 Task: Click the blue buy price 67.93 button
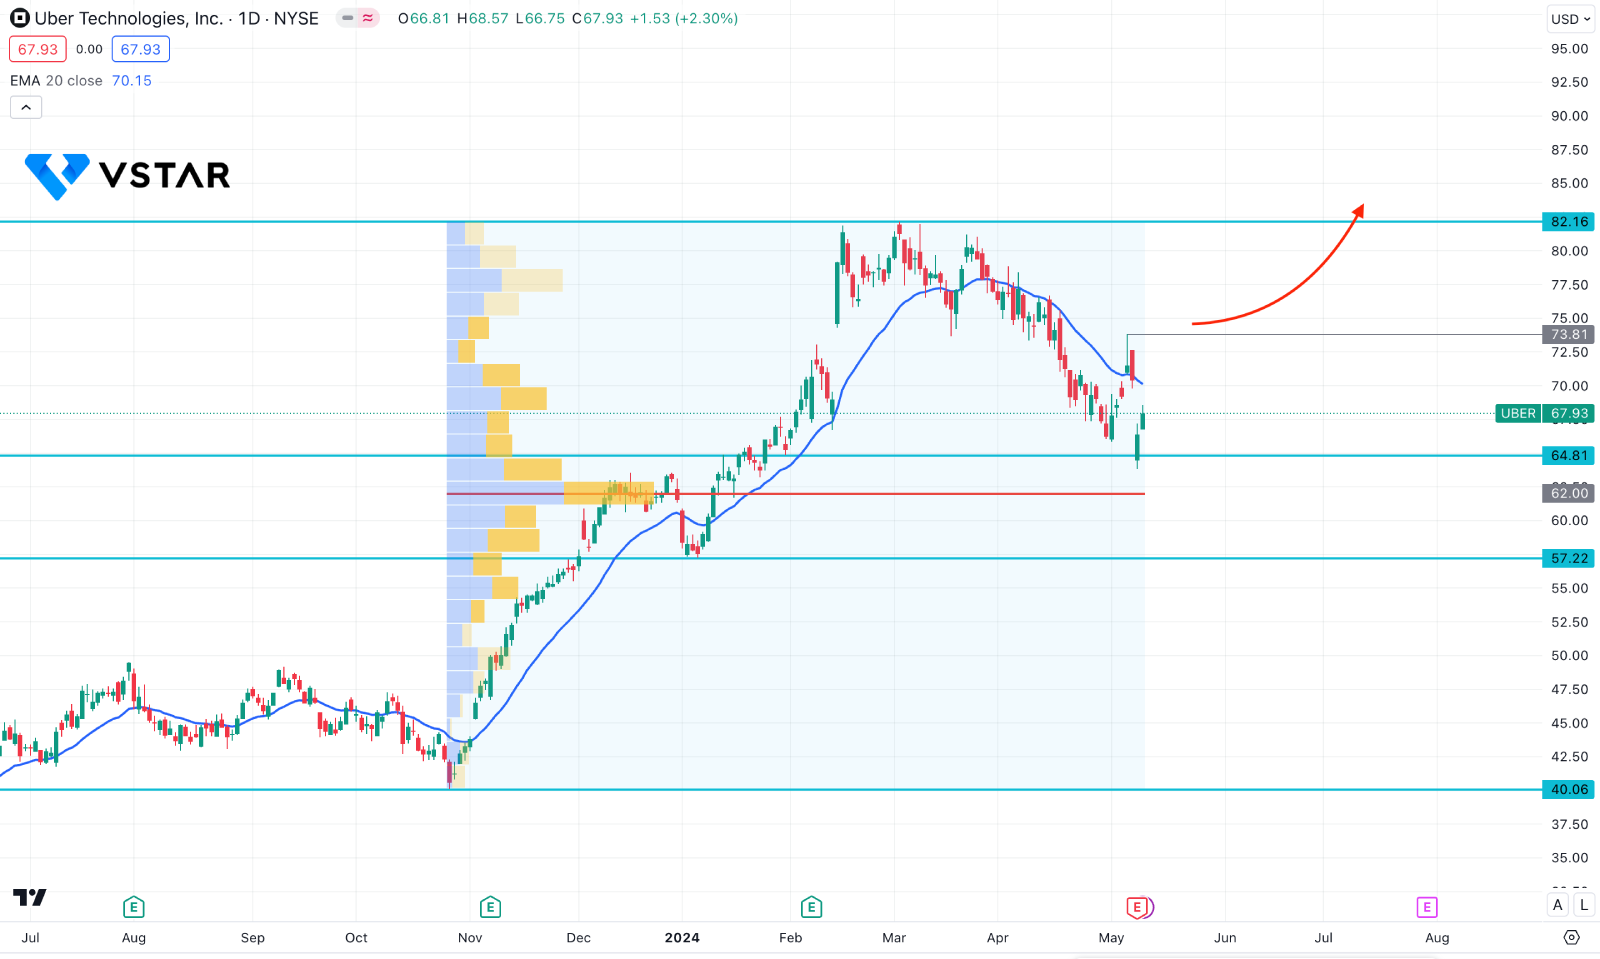click(141, 49)
